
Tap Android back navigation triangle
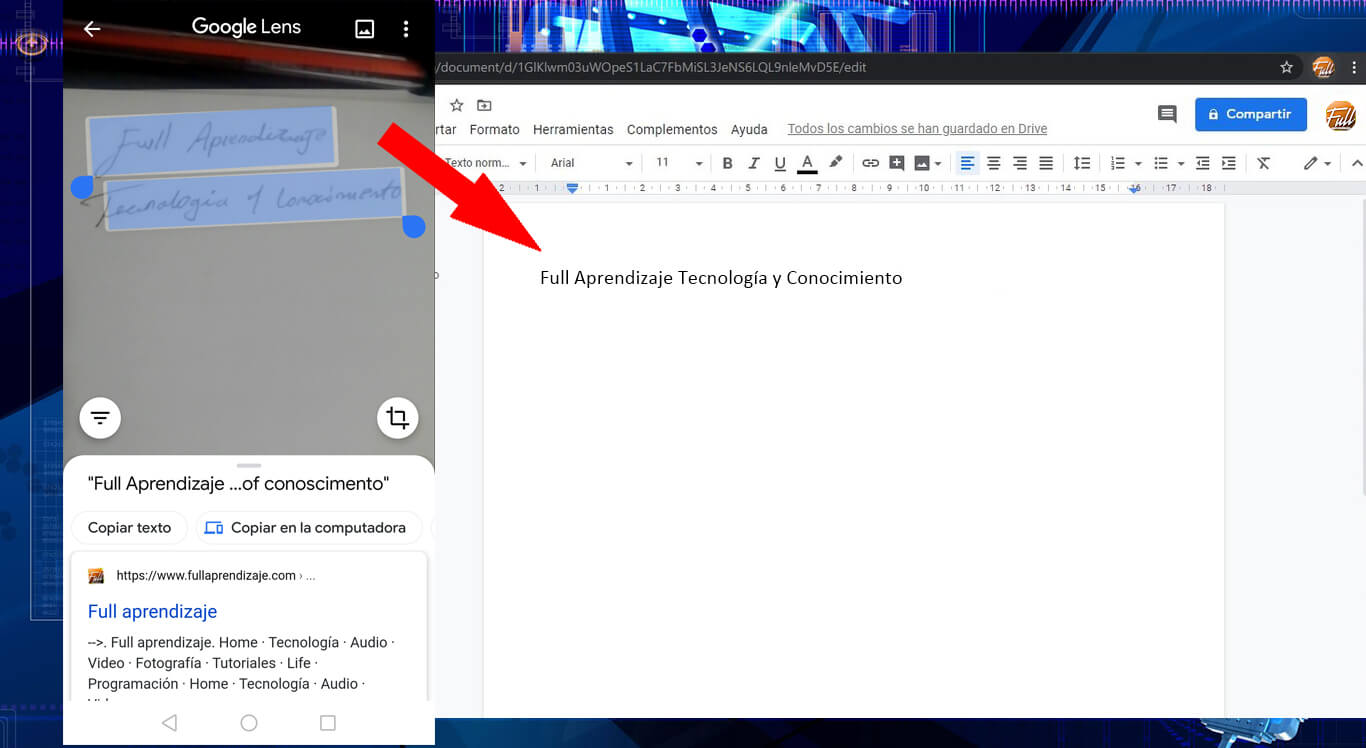pyautogui.click(x=169, y=723)
